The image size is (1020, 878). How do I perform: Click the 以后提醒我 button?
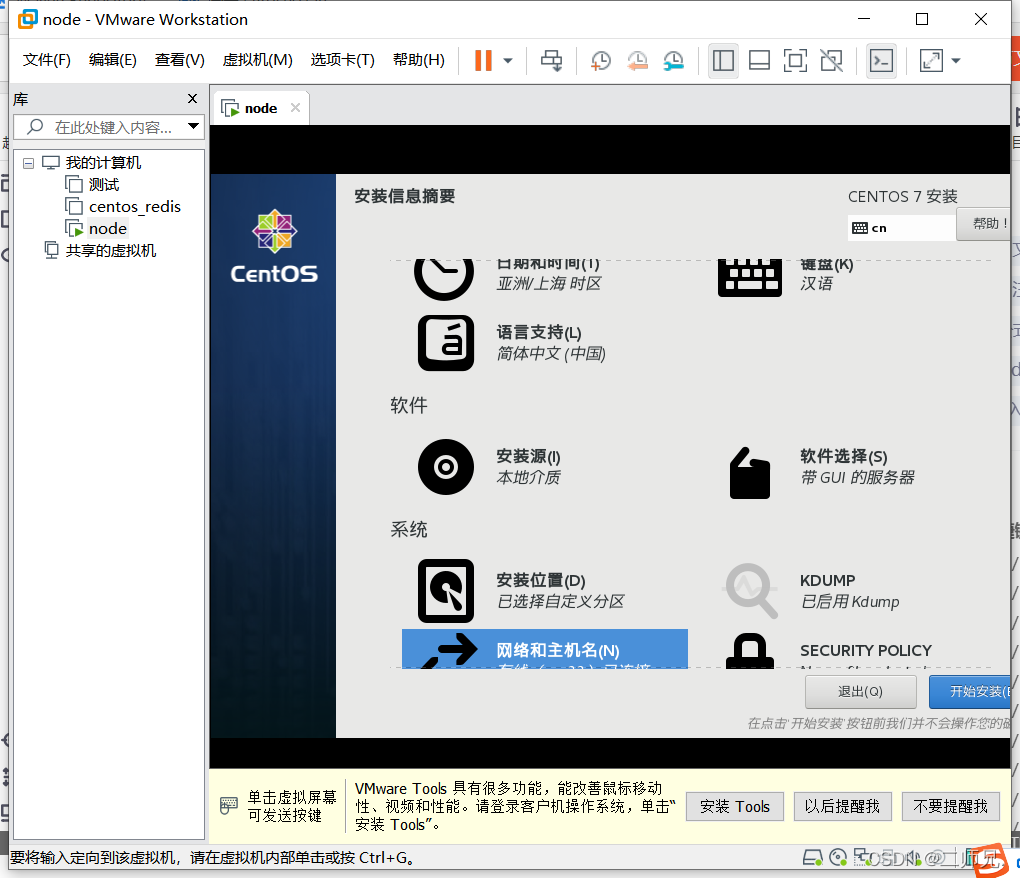842,806
